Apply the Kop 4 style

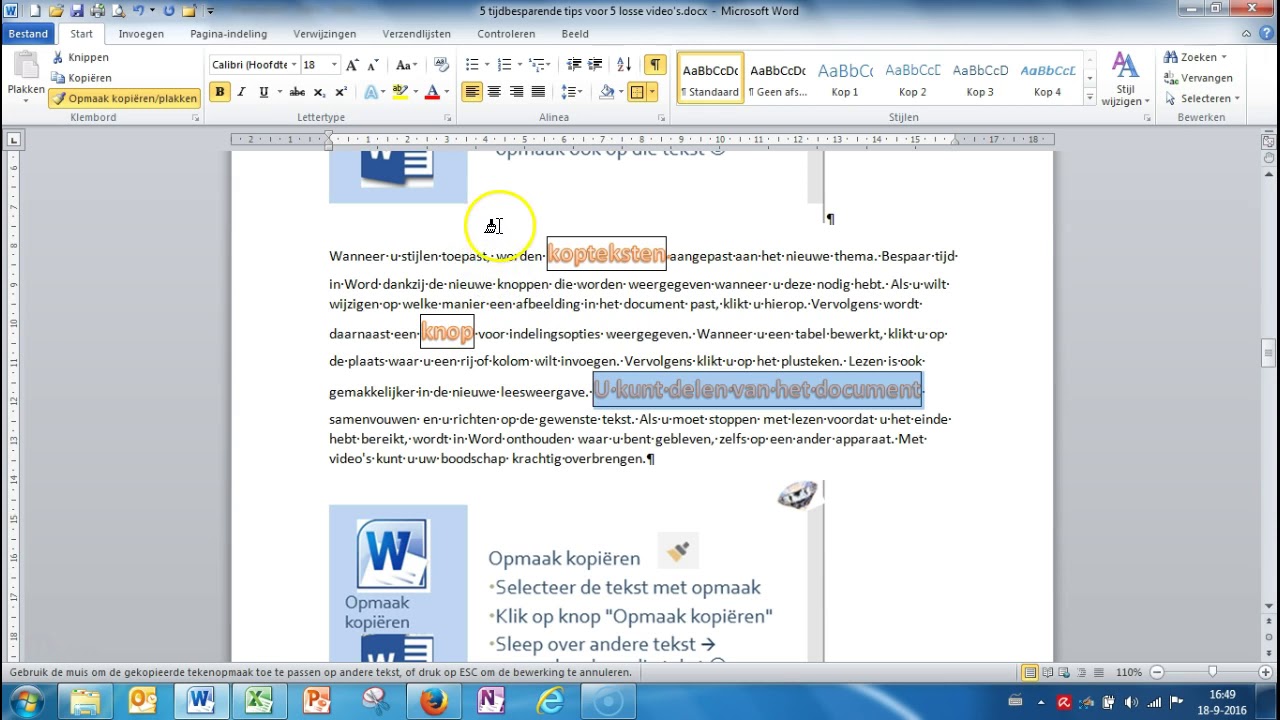[1047, 79]
